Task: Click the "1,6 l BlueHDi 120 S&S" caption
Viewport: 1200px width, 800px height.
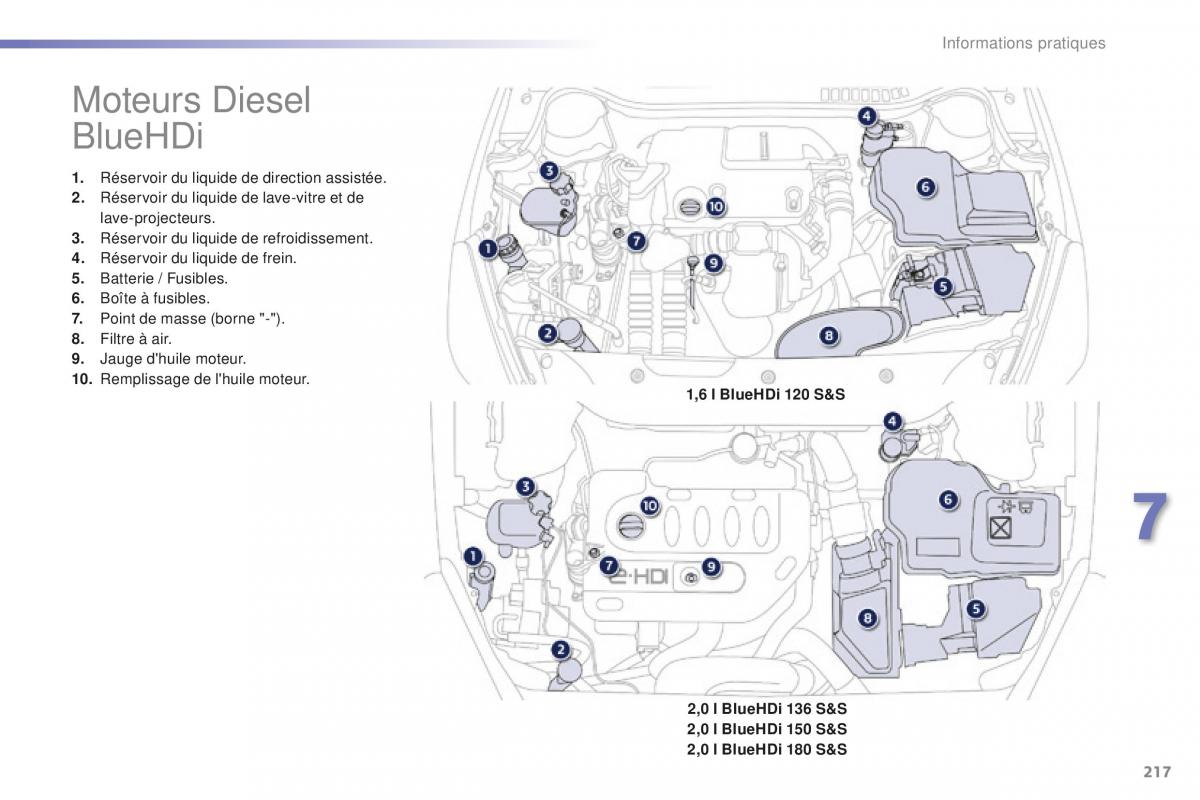Action: (766, 395)
